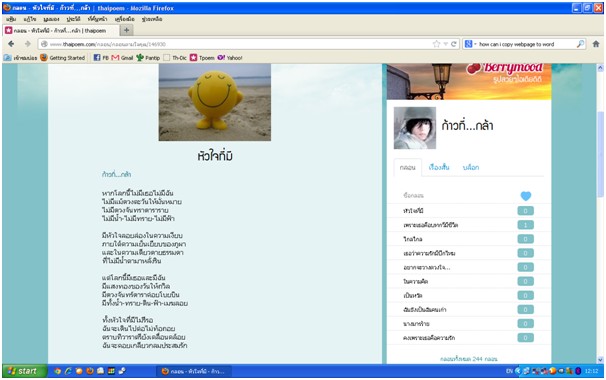Click the browser back arrow button
The width and height of the screenshot is (606, 380).
tap(11, 44)
